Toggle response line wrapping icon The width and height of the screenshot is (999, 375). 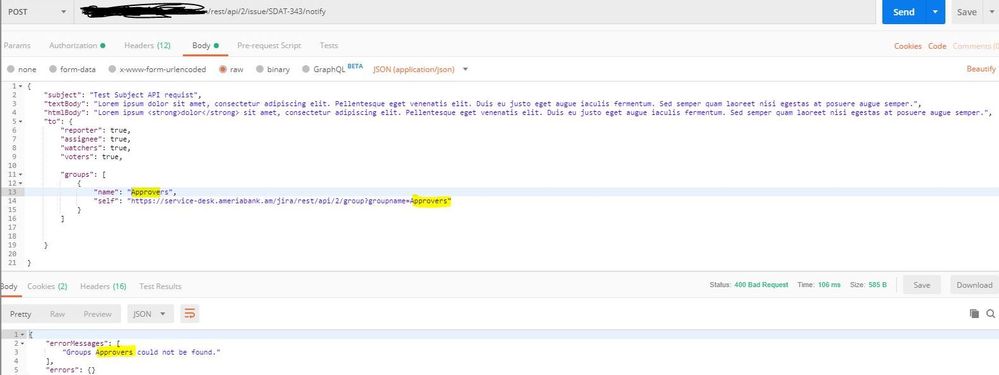point(190,313)
